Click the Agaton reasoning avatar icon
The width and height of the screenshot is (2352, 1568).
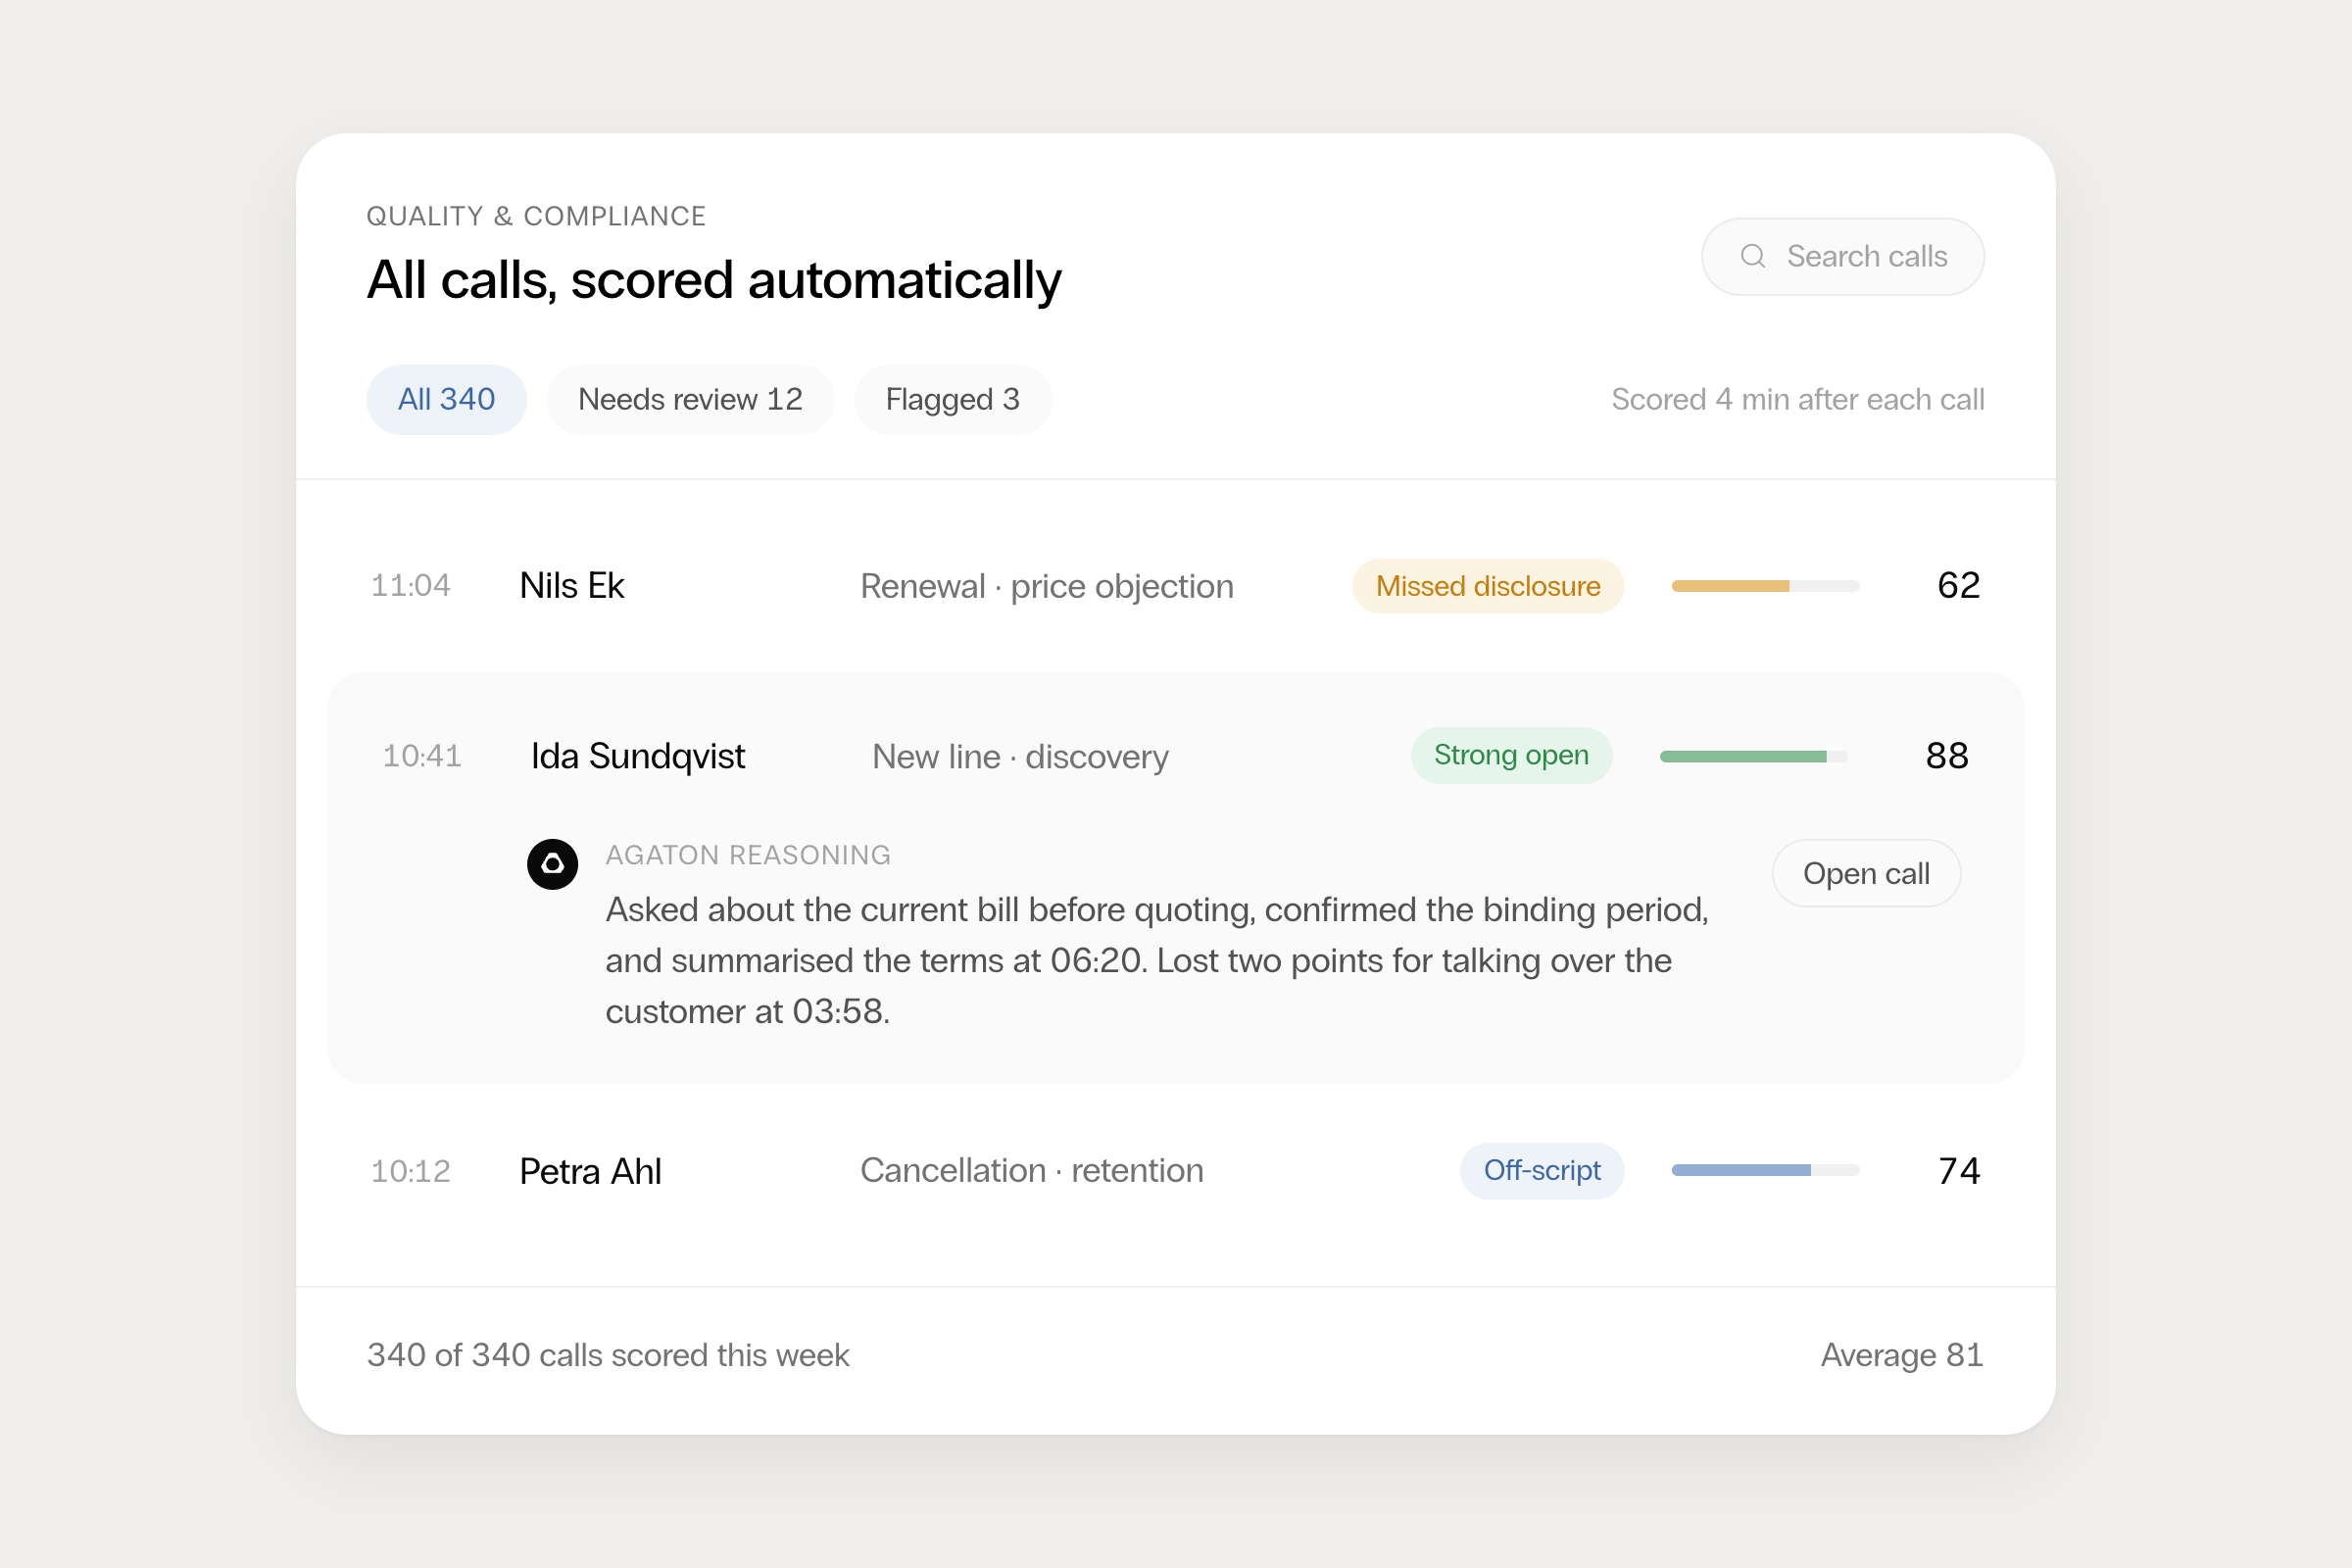(x=552, y=864)
